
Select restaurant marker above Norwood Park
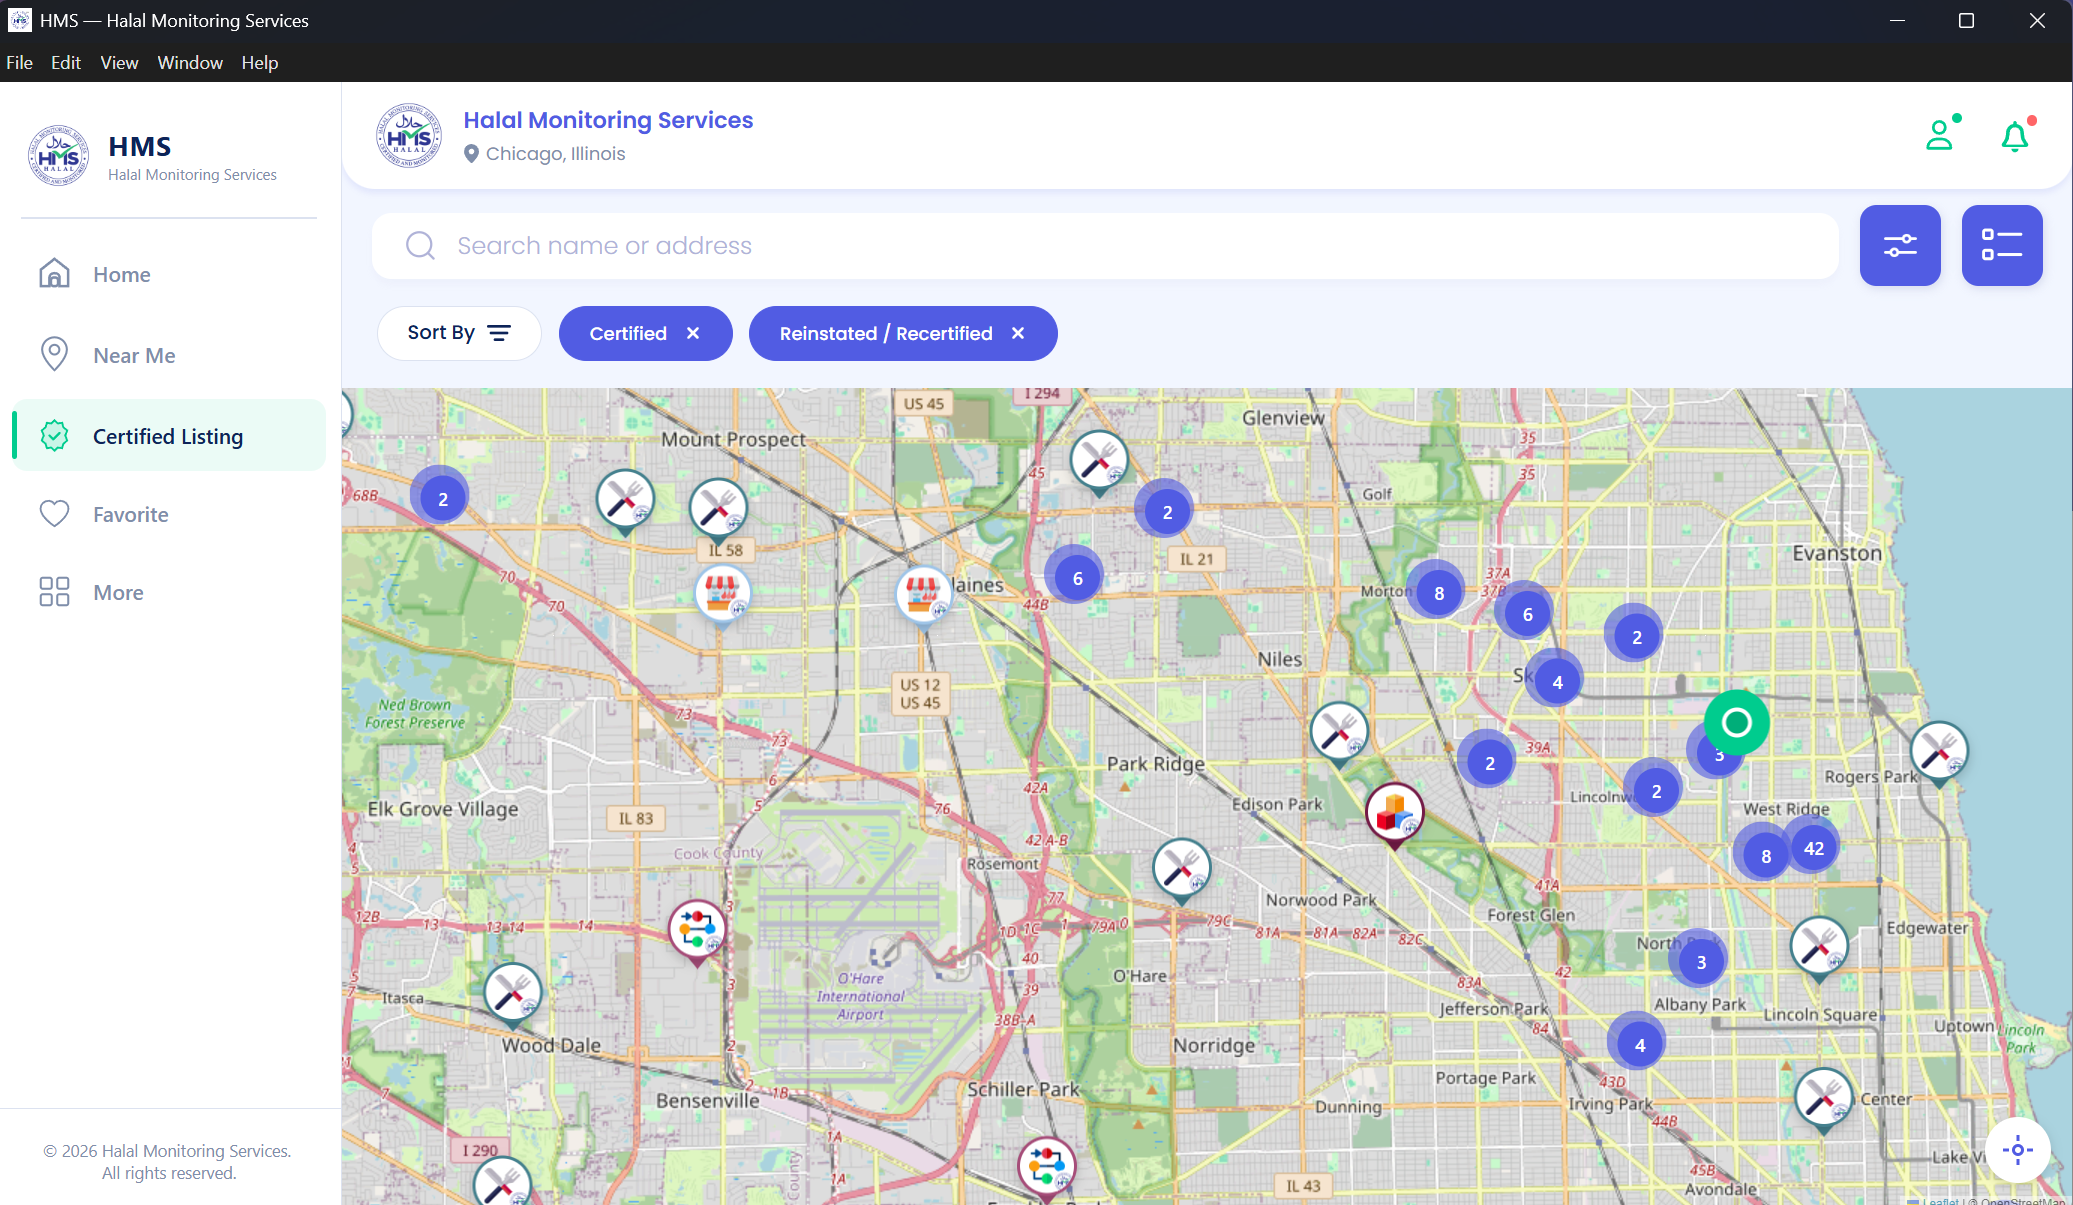pos(1181,869)
